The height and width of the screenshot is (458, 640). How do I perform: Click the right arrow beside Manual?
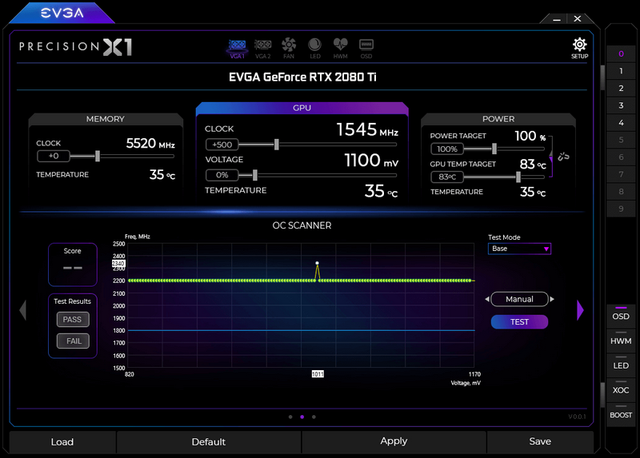(x=552, y=299)
